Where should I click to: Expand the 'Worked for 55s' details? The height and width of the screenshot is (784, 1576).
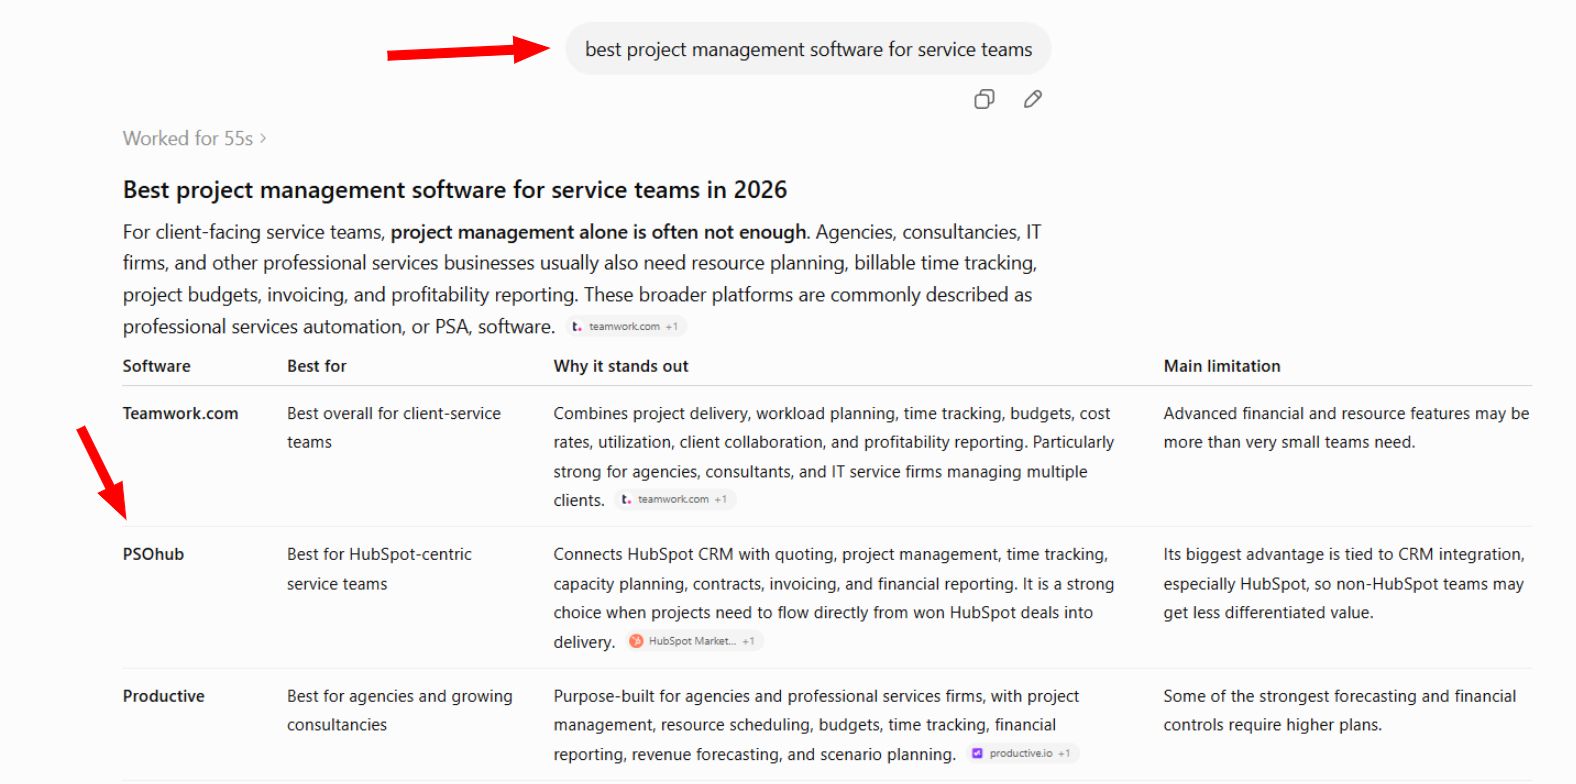pyautogui.click(x=194, y=139)
